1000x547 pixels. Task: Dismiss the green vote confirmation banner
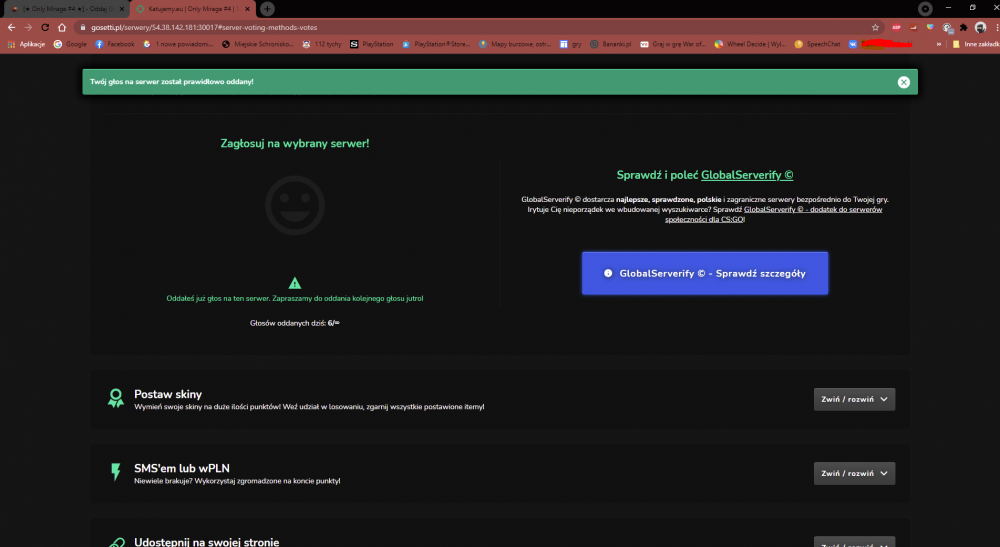[903, 82]
